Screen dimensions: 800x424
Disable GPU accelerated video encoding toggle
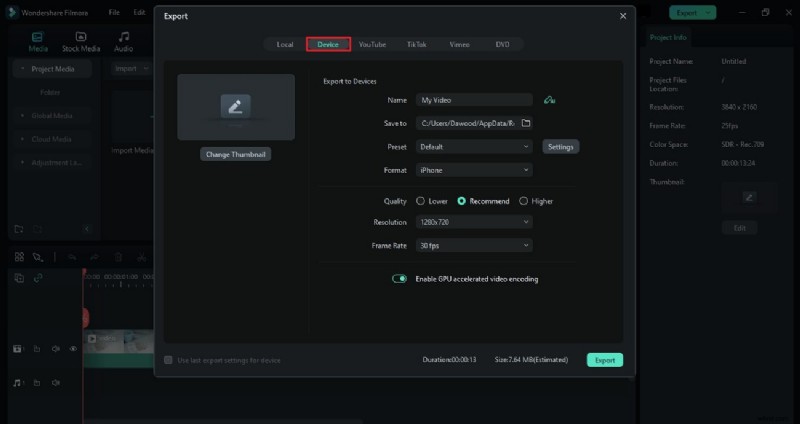pos(400,279)
